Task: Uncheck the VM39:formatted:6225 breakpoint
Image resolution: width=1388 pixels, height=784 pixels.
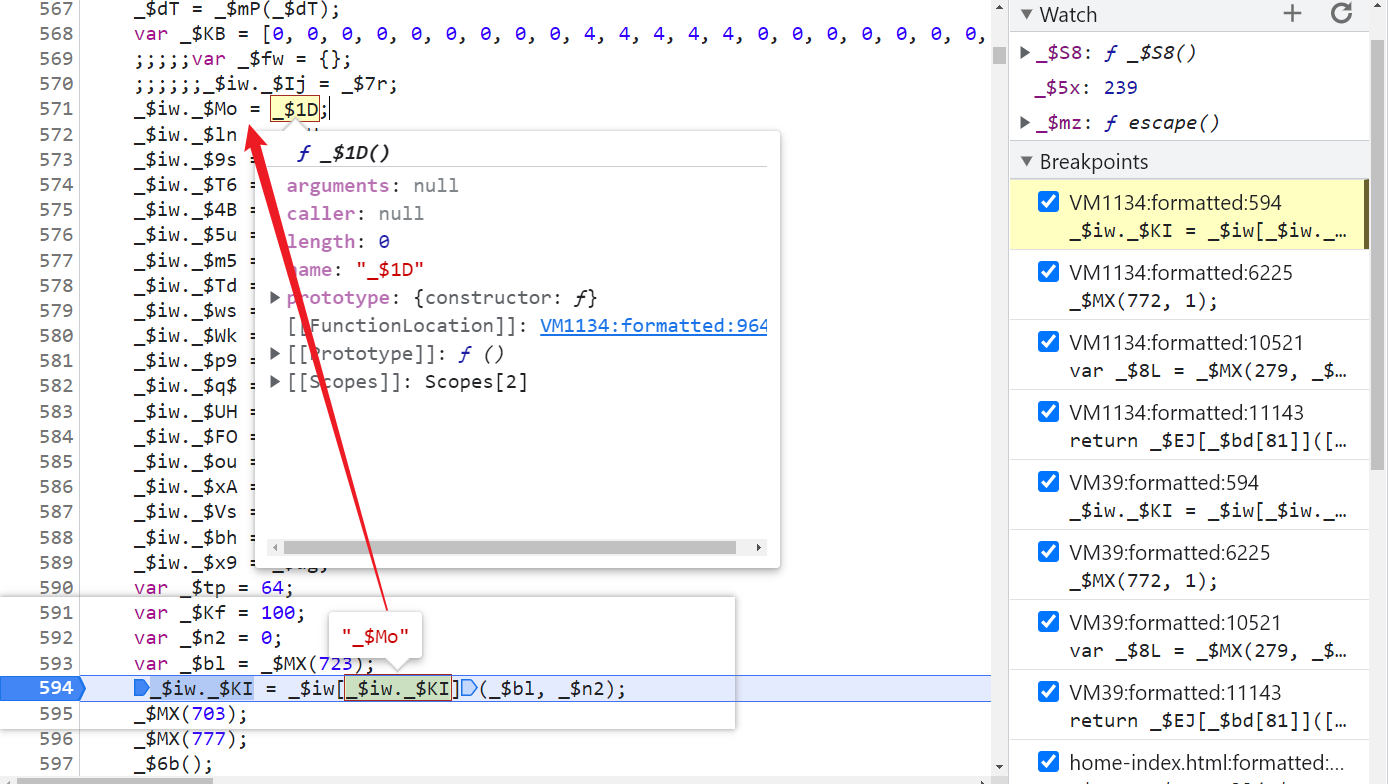Action: 1048,552
